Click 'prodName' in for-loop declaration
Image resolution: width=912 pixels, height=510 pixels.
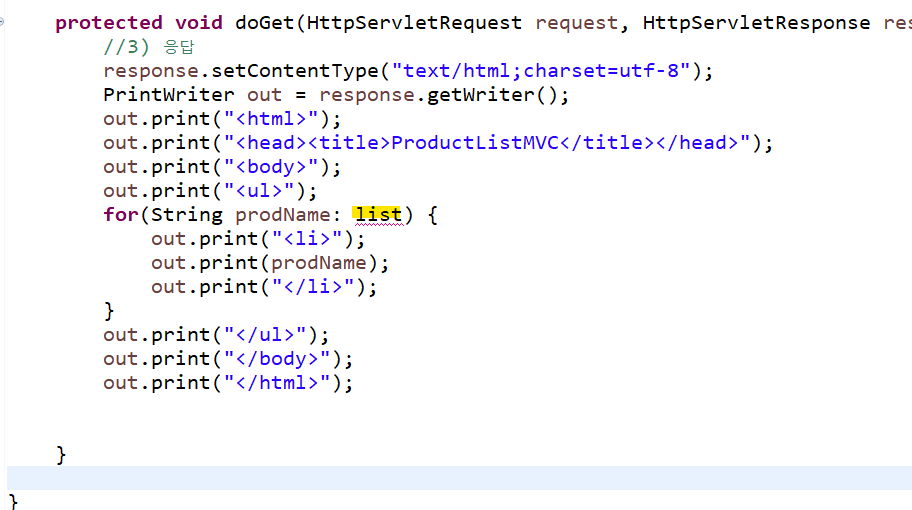283,215
